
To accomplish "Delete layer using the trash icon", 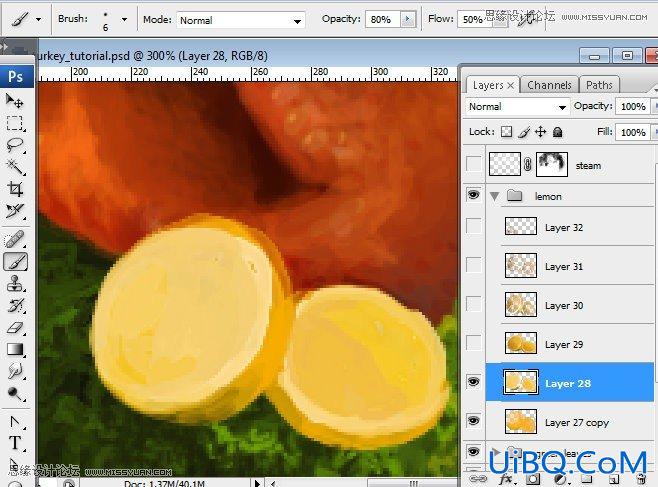I will coord(641,479).
